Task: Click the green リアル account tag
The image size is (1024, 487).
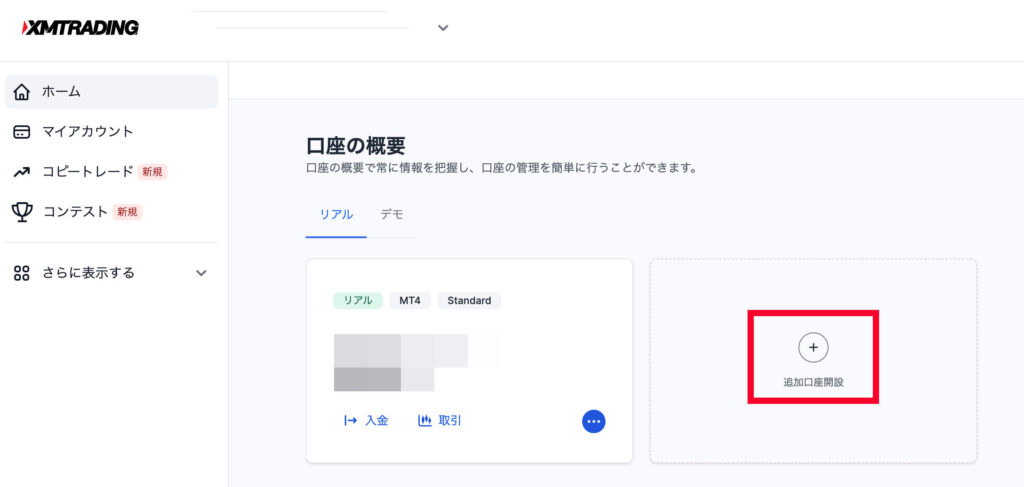Action: tap(358, 301)
